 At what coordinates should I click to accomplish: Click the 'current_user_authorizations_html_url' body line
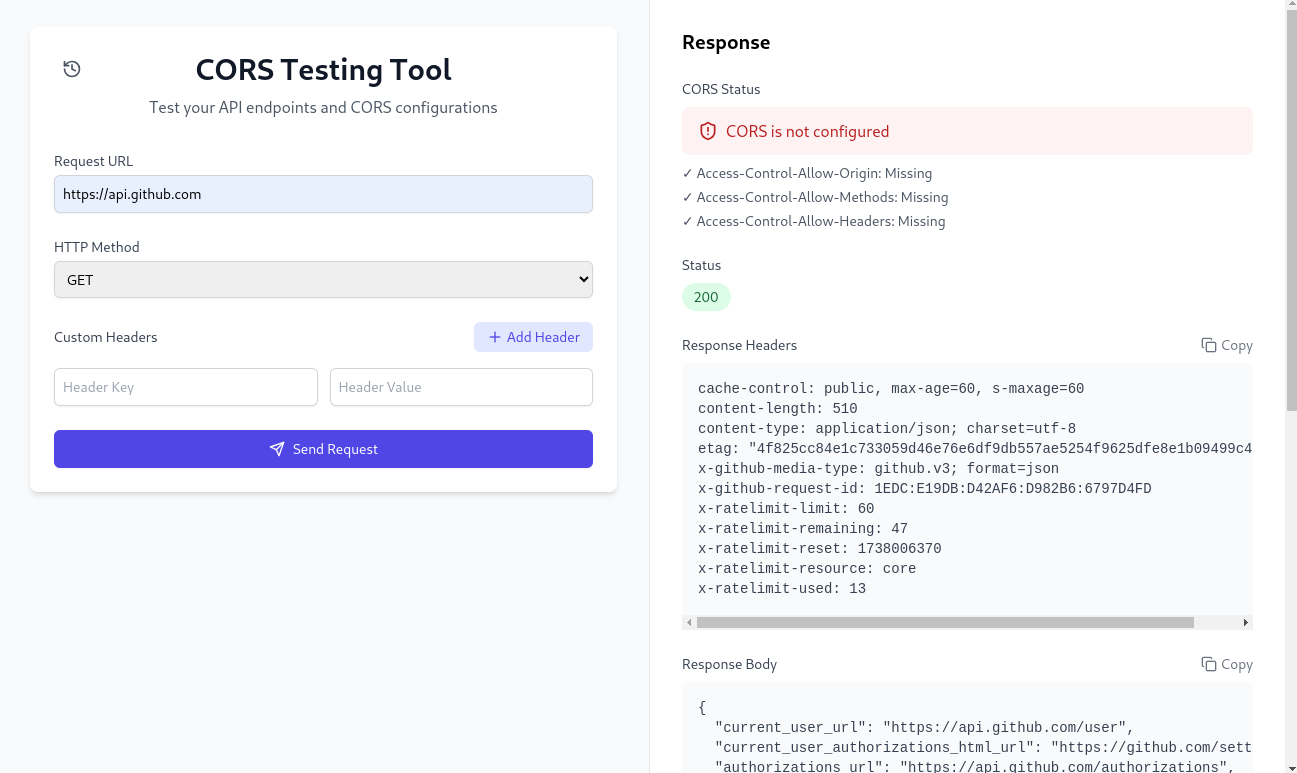pos(984,747)
